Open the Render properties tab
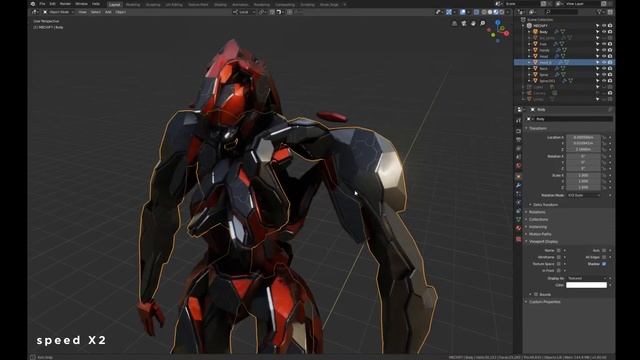Viewport: 640px width, 360px height. 519,131
